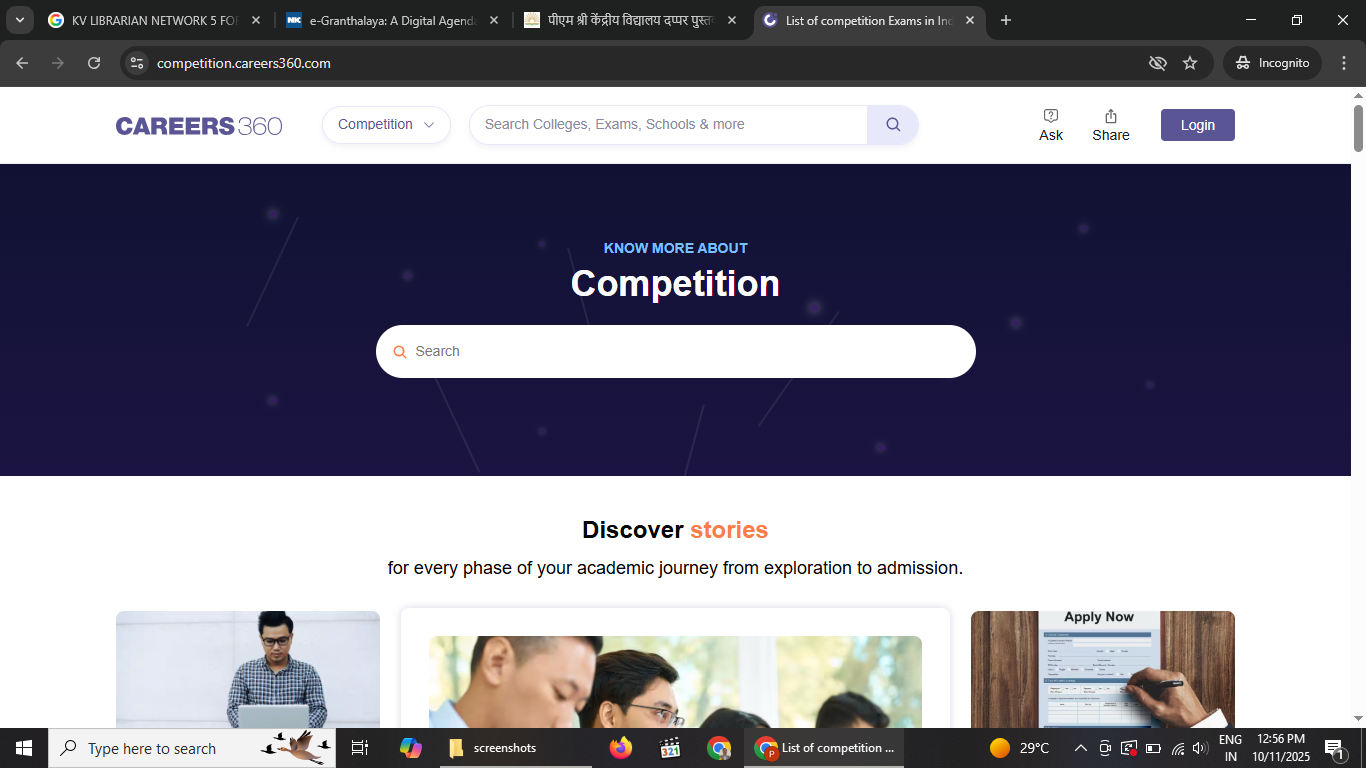Viewport: 1366px width, 768px height.
Task: Switch to KV Librarian Network tab
Action: point(154,20)
